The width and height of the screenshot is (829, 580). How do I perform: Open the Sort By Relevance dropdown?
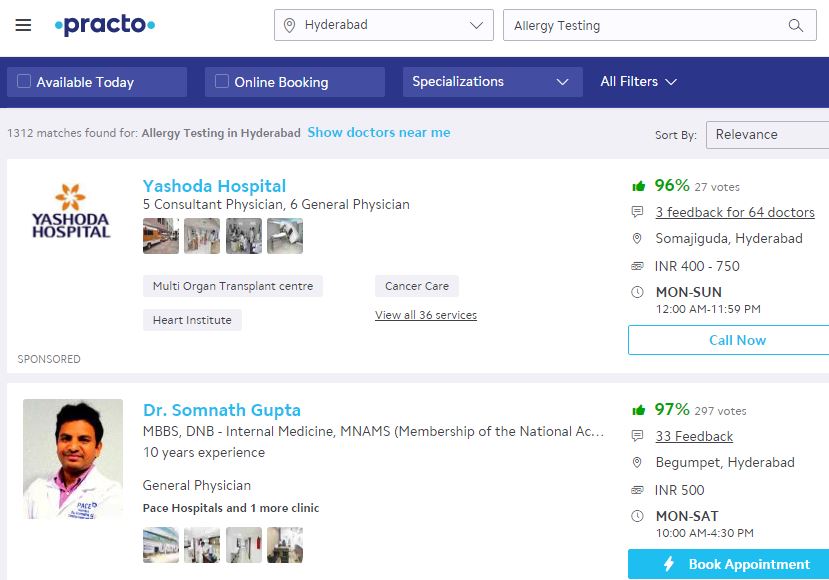[x=767, y=135]
